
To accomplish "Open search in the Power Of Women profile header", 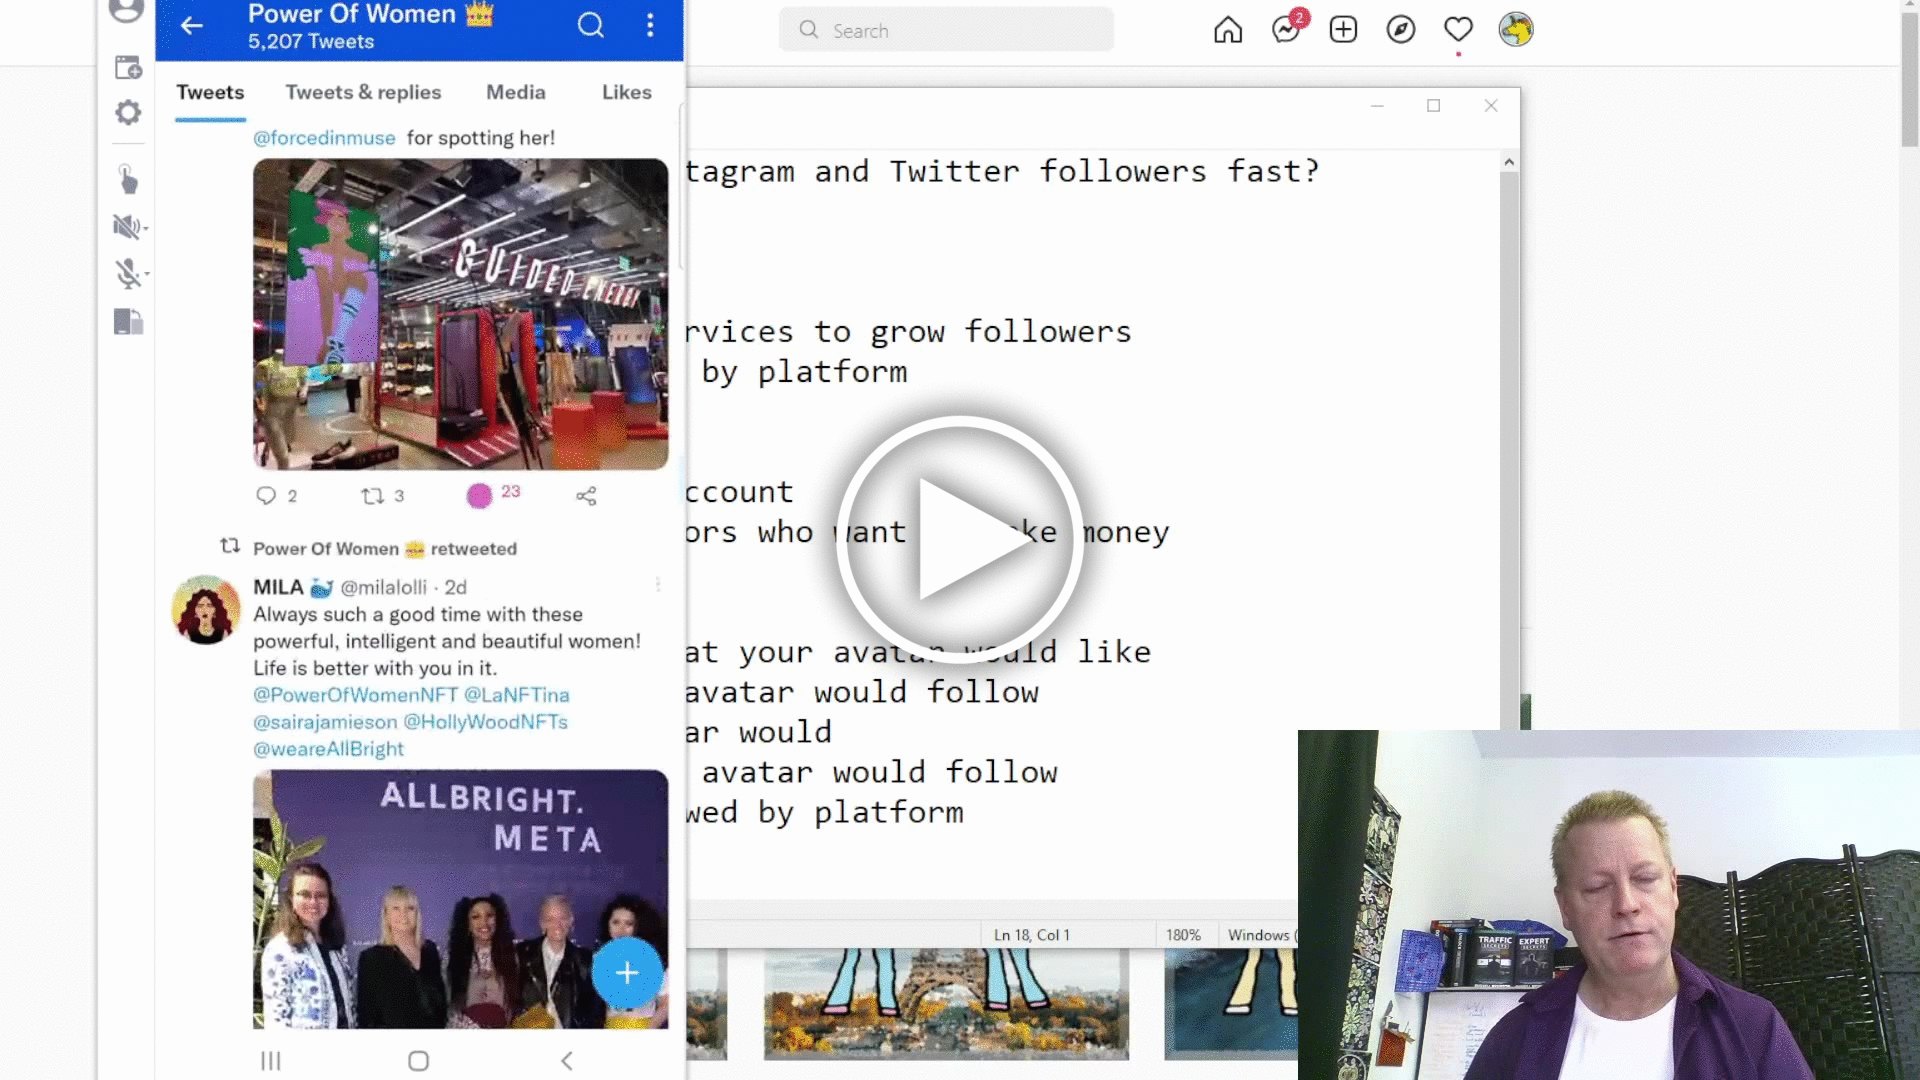I will tap(591, 25).
